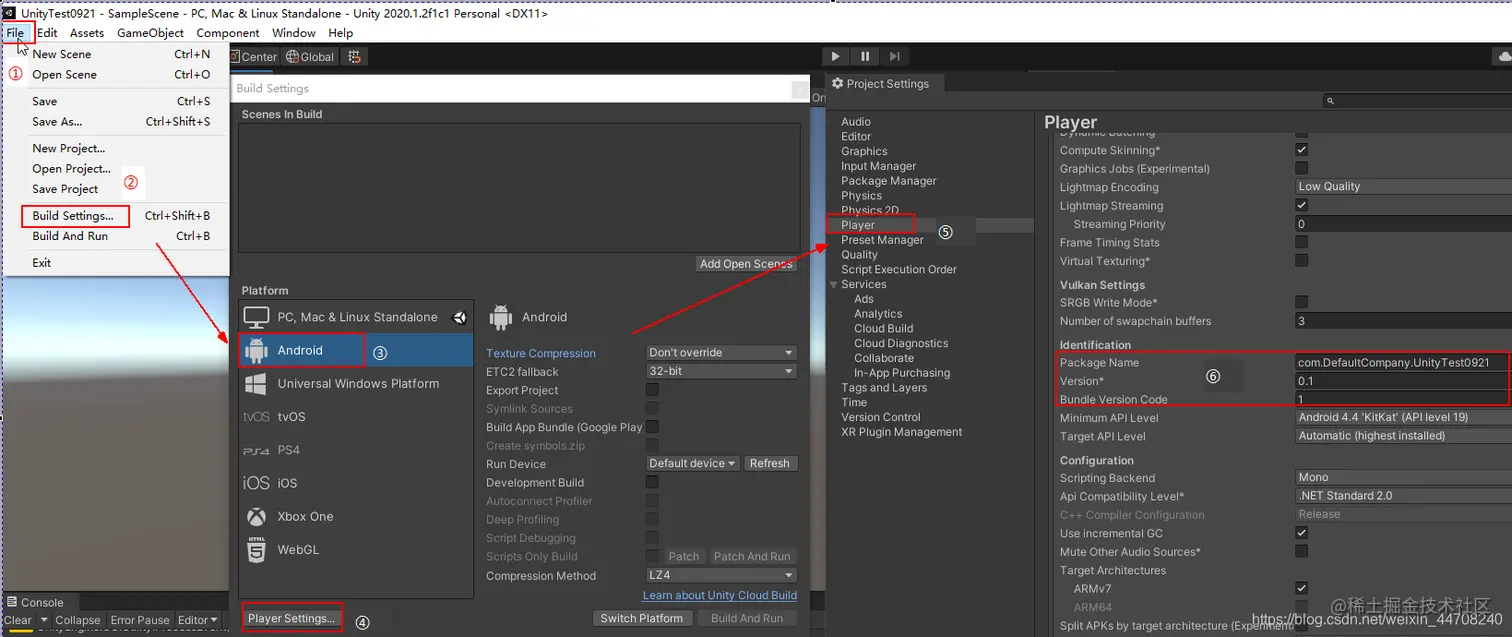Open the Texture Compression dropdown
This screenshot has height=637, width=1512.
pos(721,353)
